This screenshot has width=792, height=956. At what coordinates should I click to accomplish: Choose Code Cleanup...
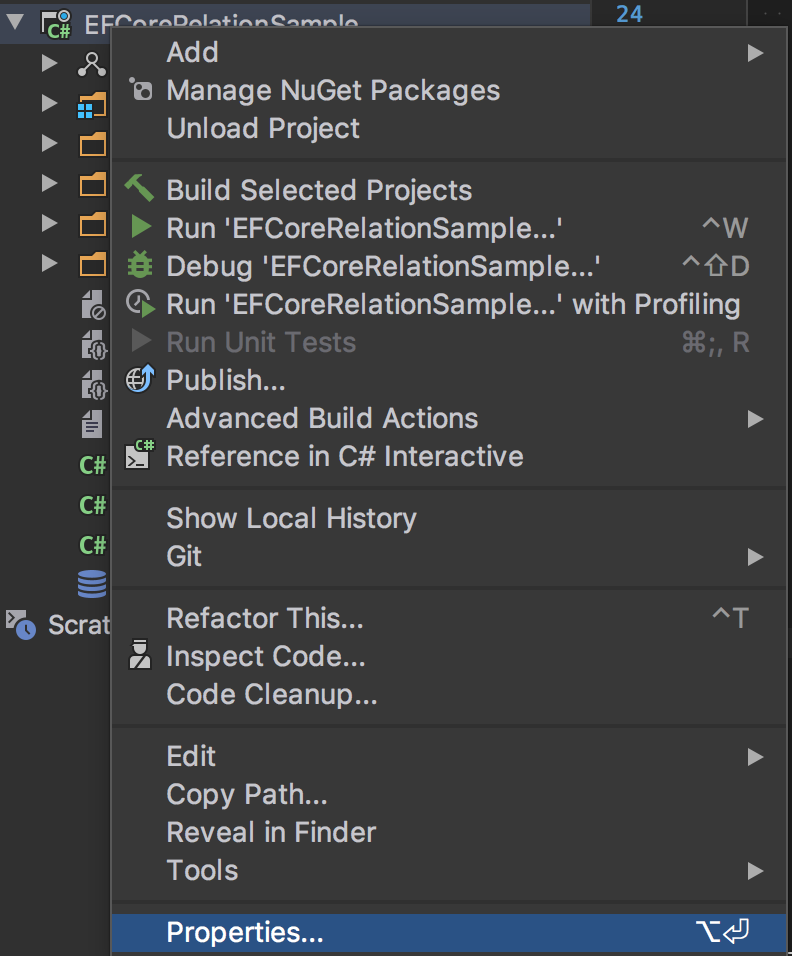tap(449, 694)
